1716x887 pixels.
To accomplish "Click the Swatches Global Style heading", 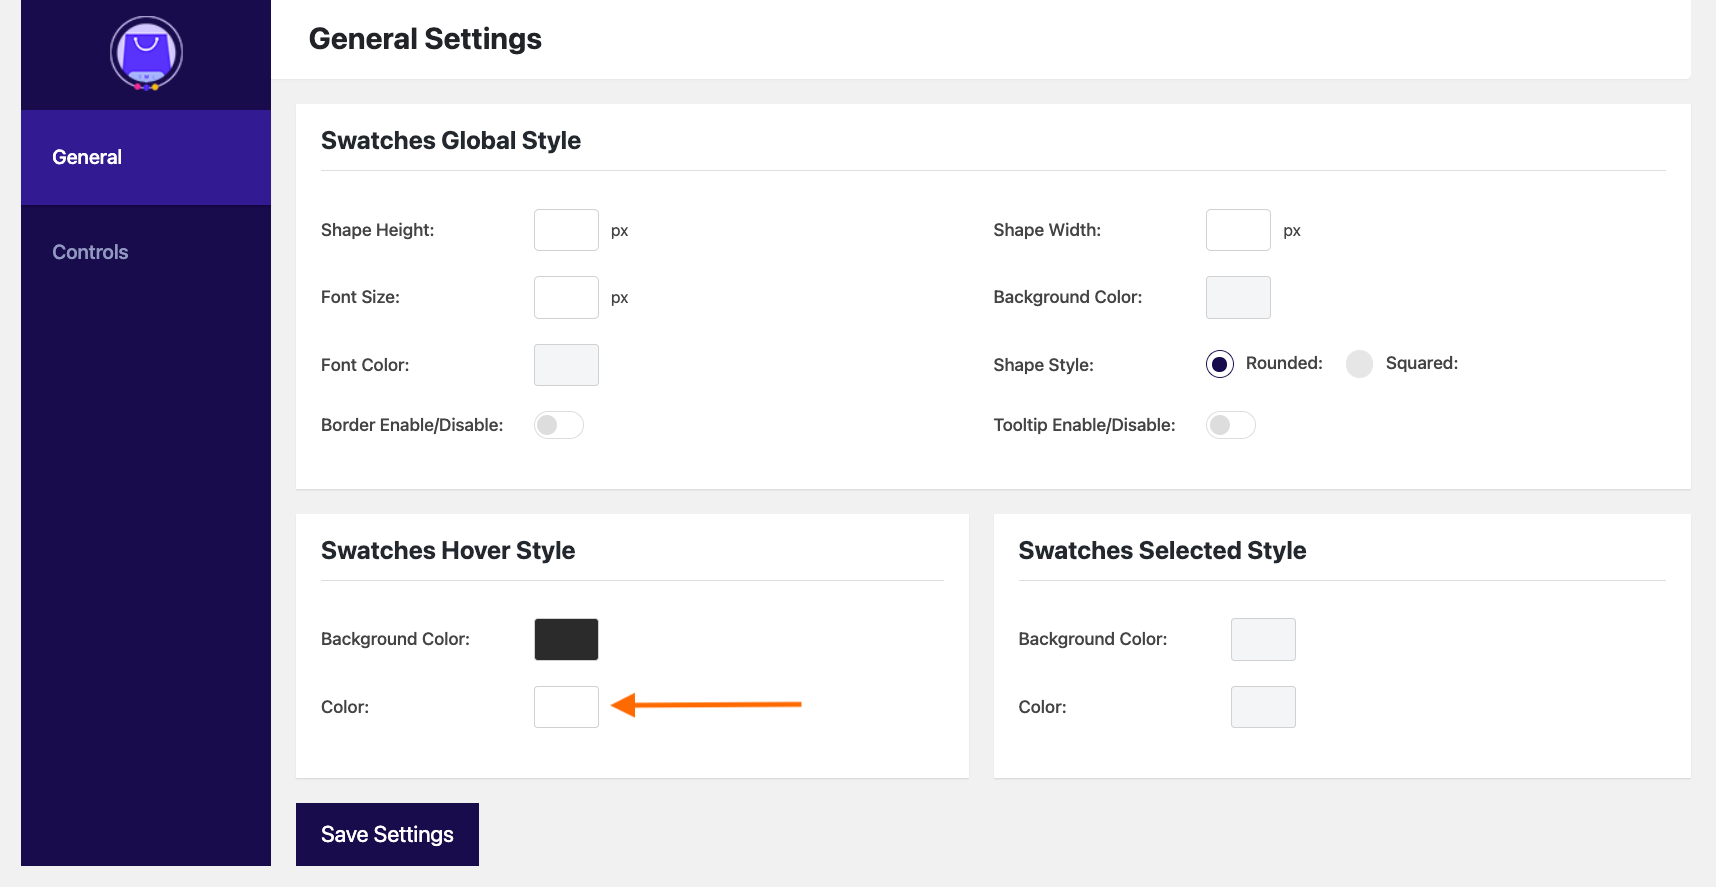I will click(x=451, y=141).
